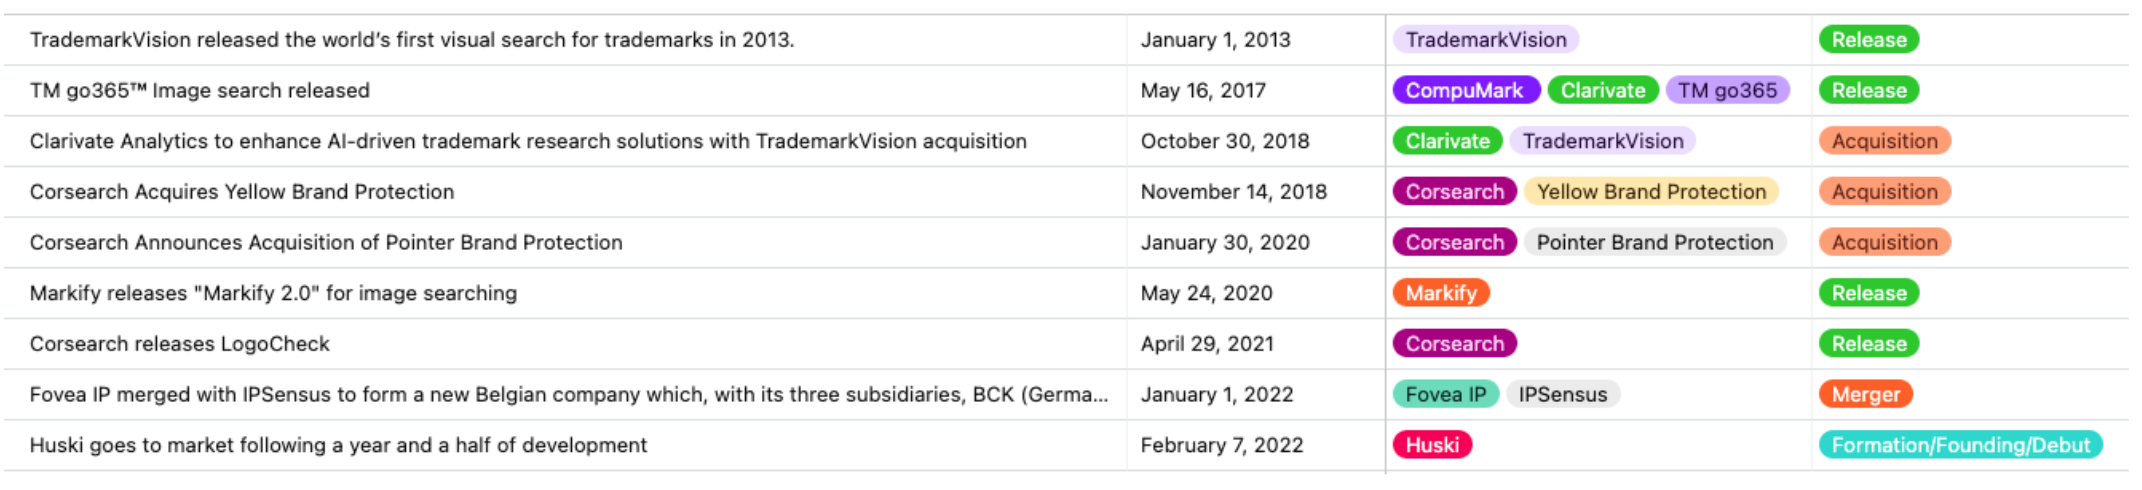2142x490 pixels.
Task: Click the Yellow Brand Protection tag
Action: click(x=1650, y=192)
